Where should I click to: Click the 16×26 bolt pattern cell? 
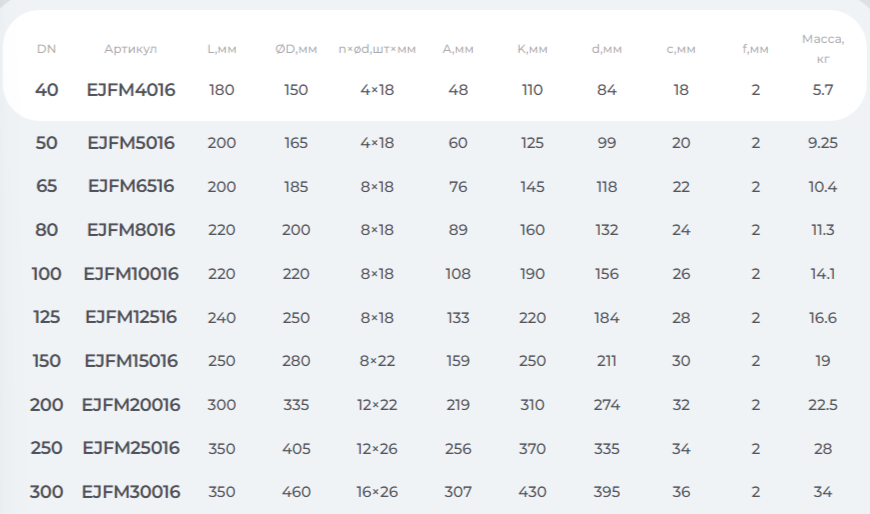(377, 492)
